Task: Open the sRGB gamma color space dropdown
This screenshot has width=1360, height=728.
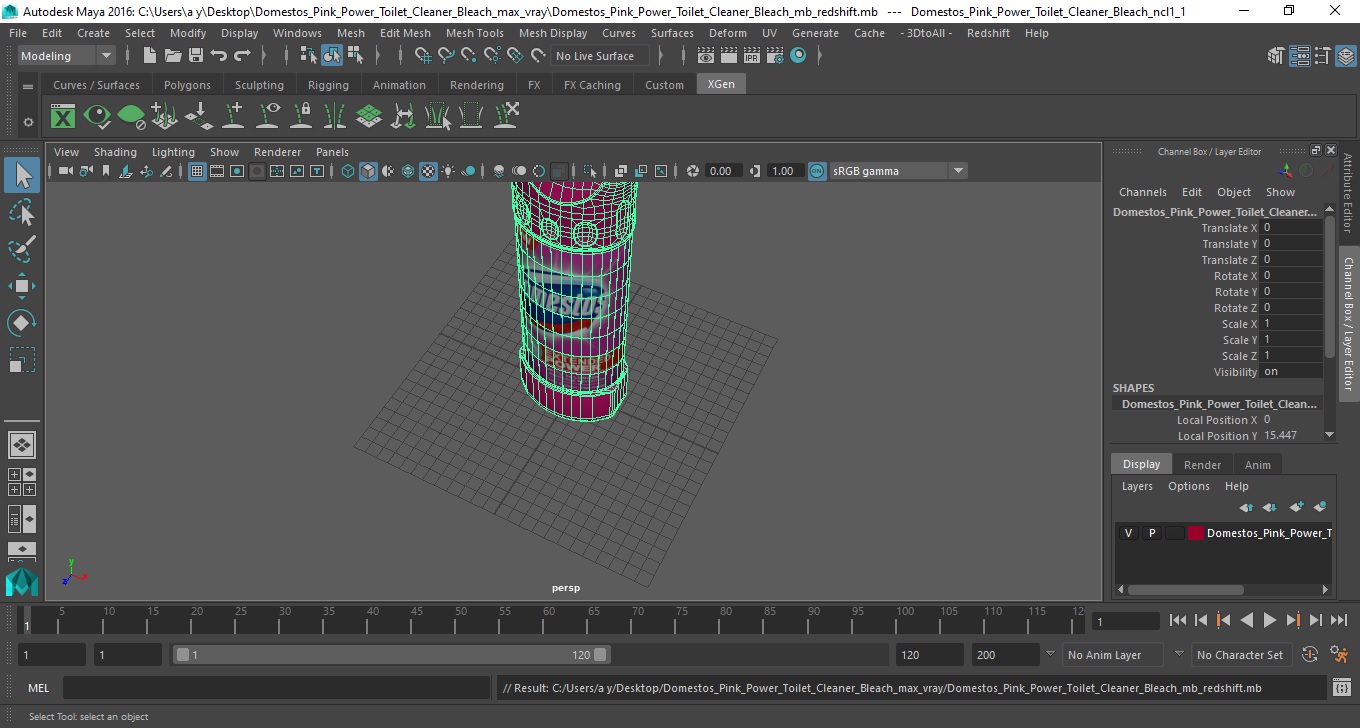Action: (898, 171)
